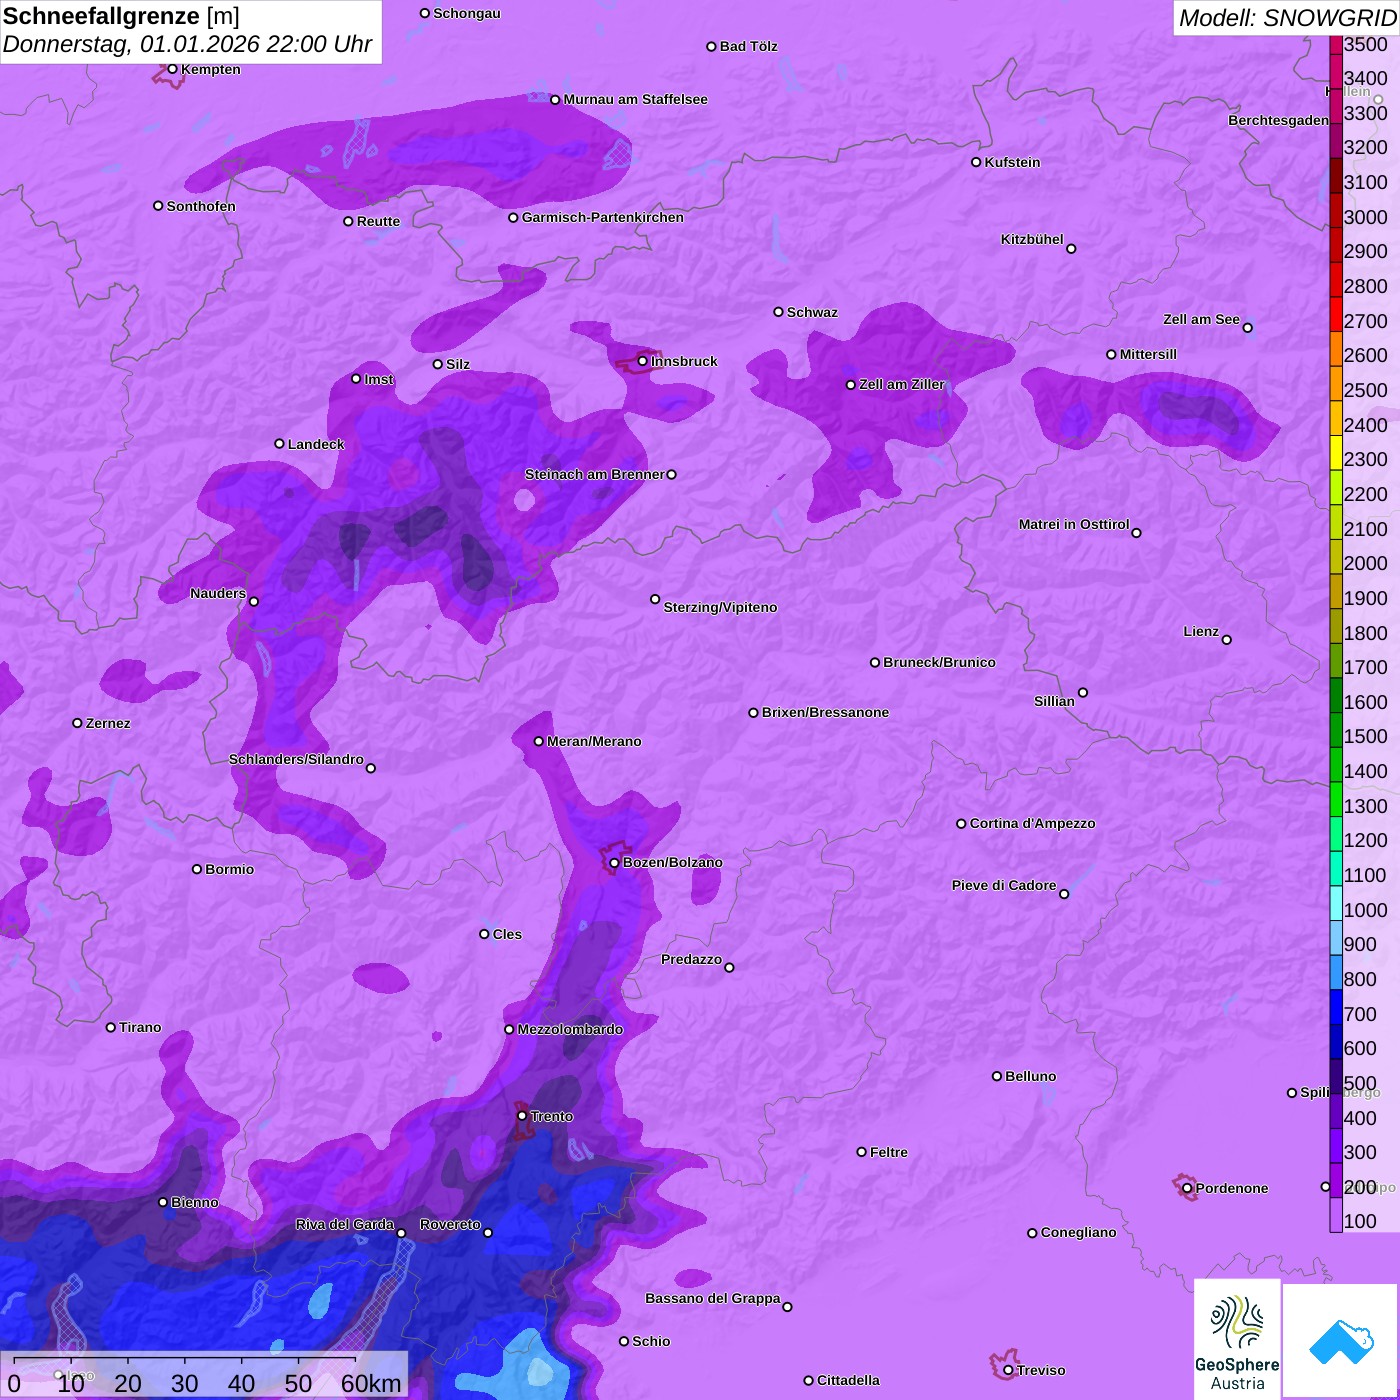Select the Murnau am Staffelsee label
The width and height of the screenshot is (1400, 1400).
[x=636, y=99]
